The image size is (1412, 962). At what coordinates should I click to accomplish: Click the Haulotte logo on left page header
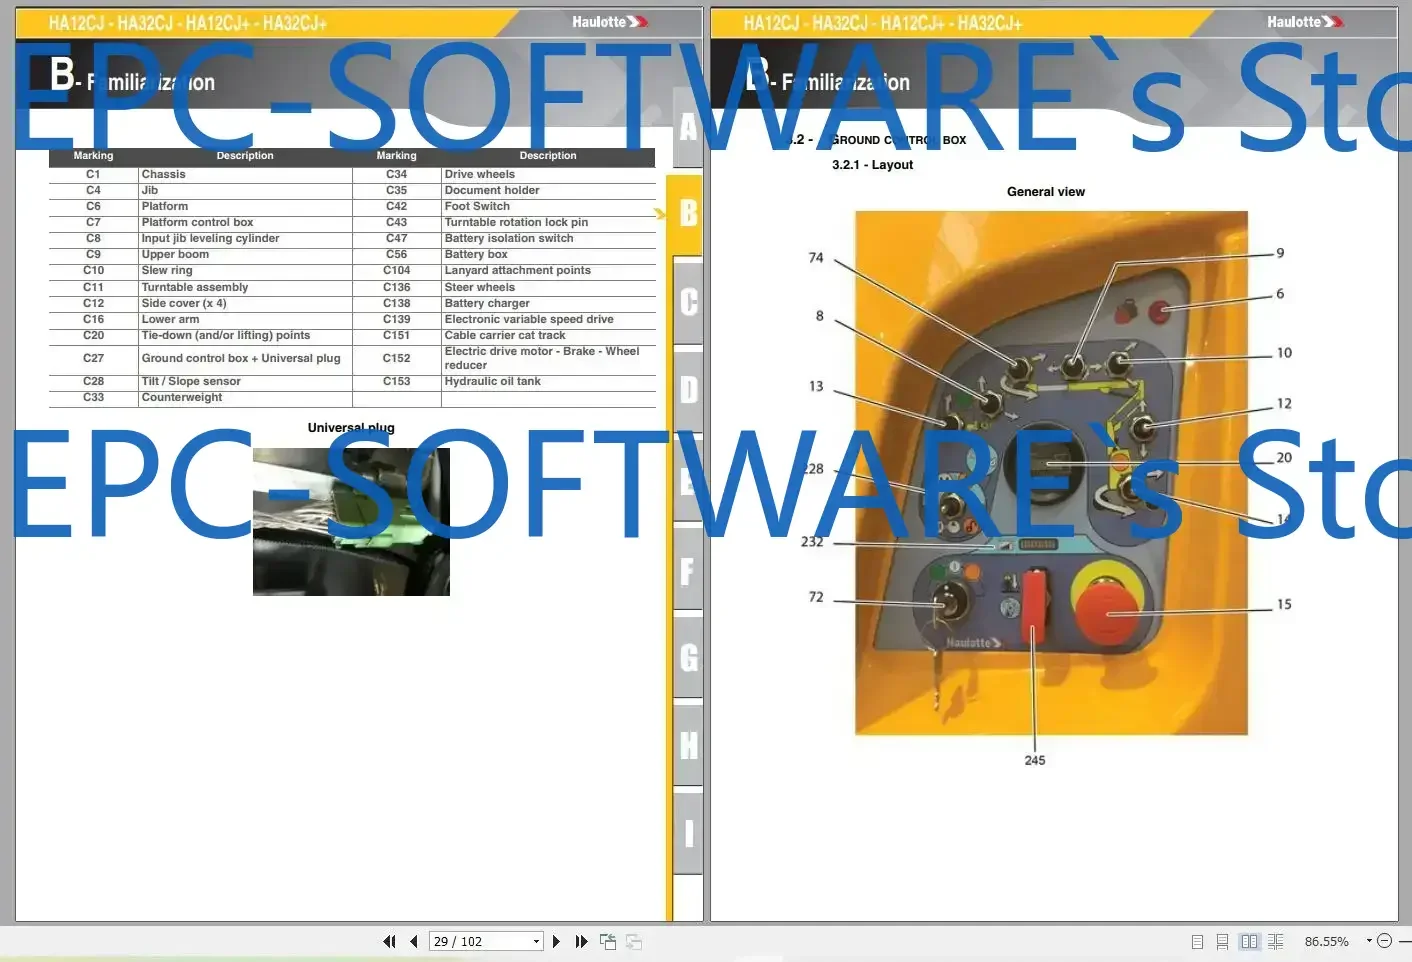click(x=609, y=22)
